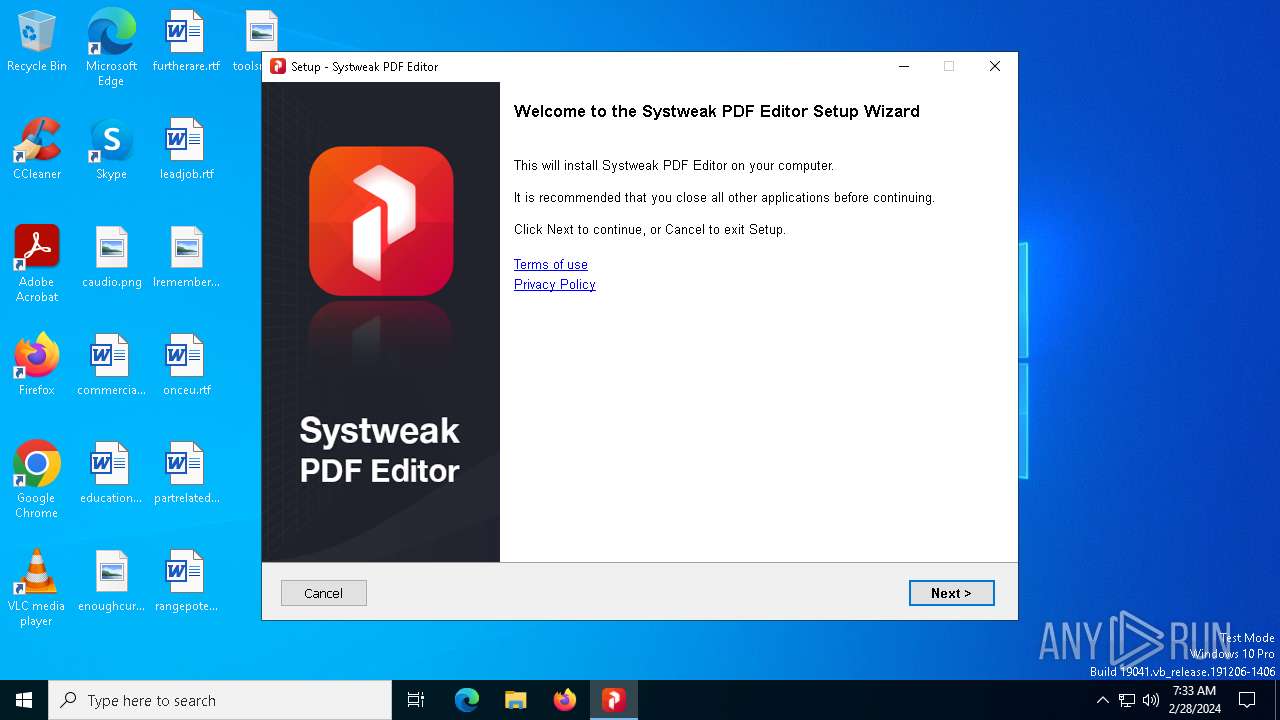
Task: Select the furtherare.rtf desktop file
Action: pyautogui.click(x=186, y=41)
